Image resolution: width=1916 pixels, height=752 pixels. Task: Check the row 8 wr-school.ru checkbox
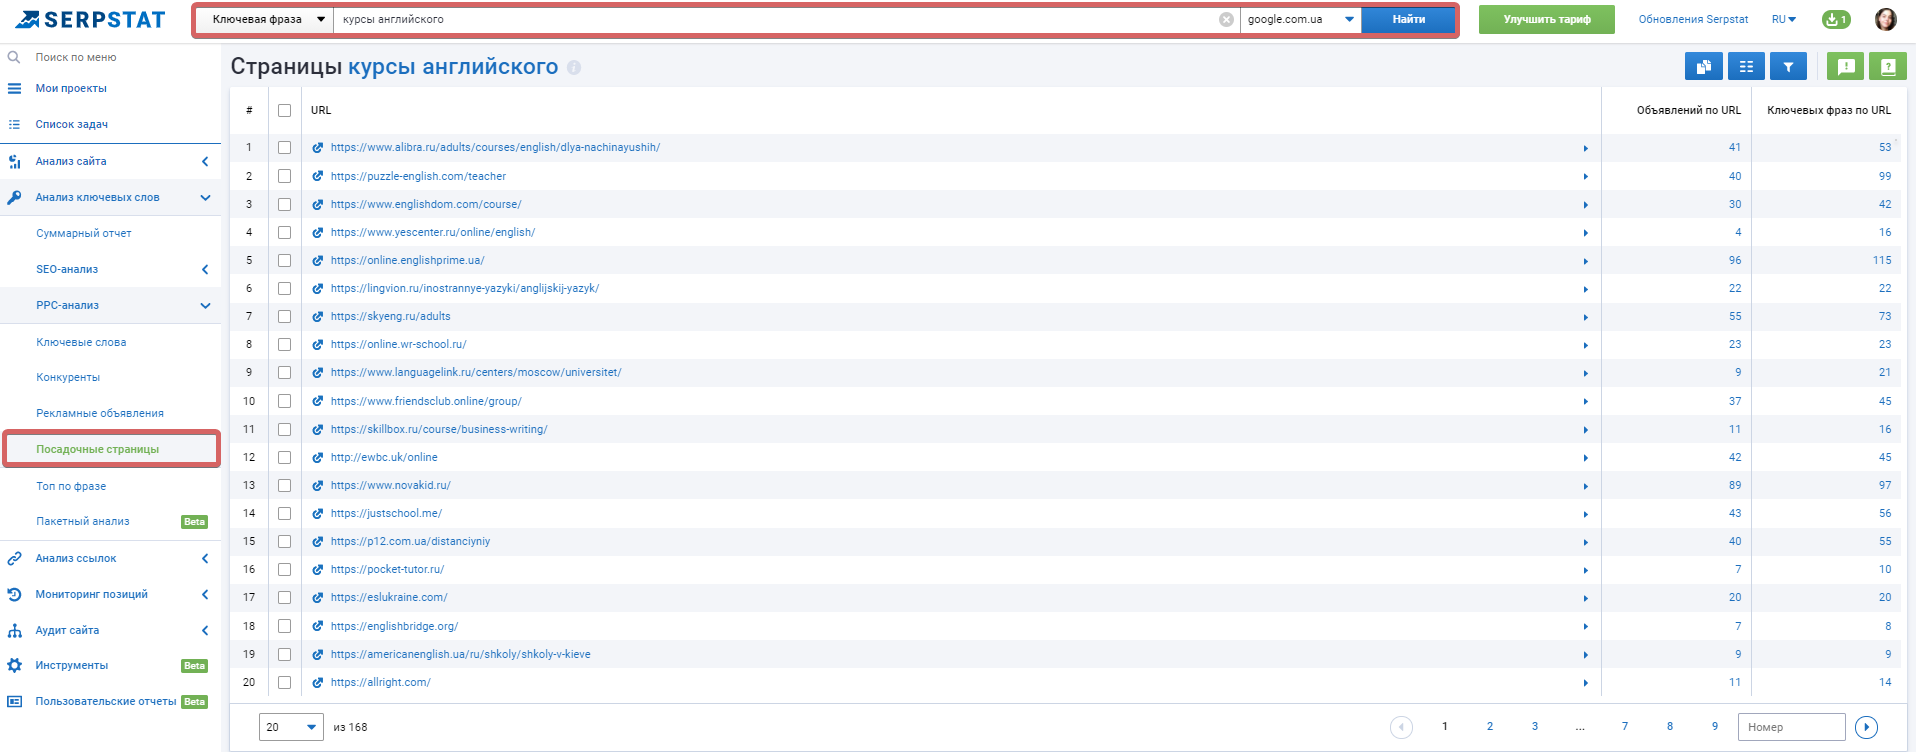click(284, 344)
